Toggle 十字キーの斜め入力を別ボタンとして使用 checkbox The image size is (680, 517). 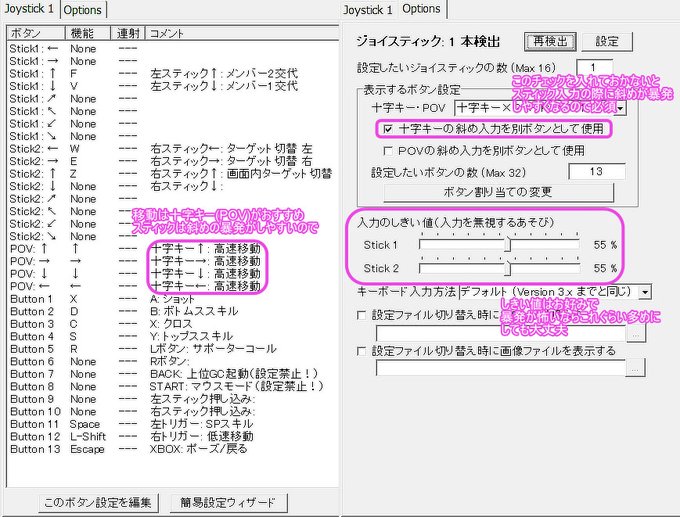[x=388, y=129]
